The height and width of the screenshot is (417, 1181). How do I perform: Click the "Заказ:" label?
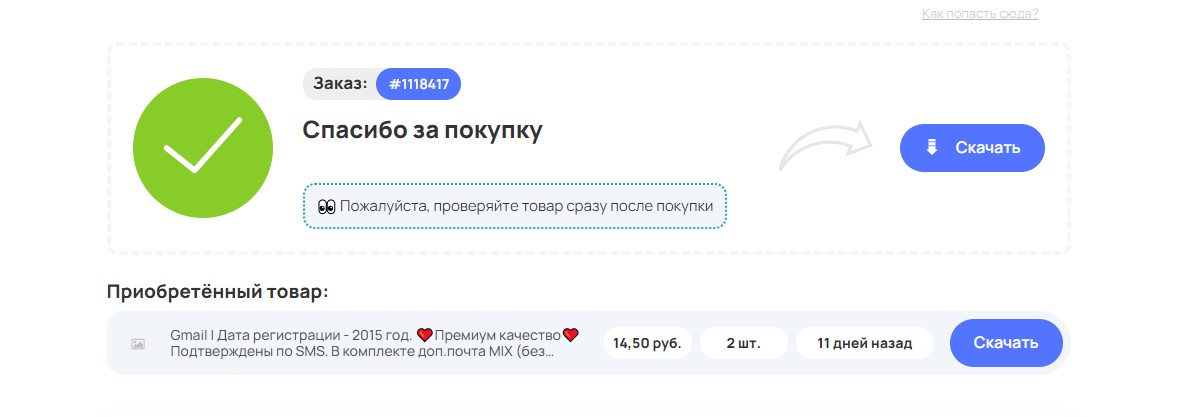(340, 84)
